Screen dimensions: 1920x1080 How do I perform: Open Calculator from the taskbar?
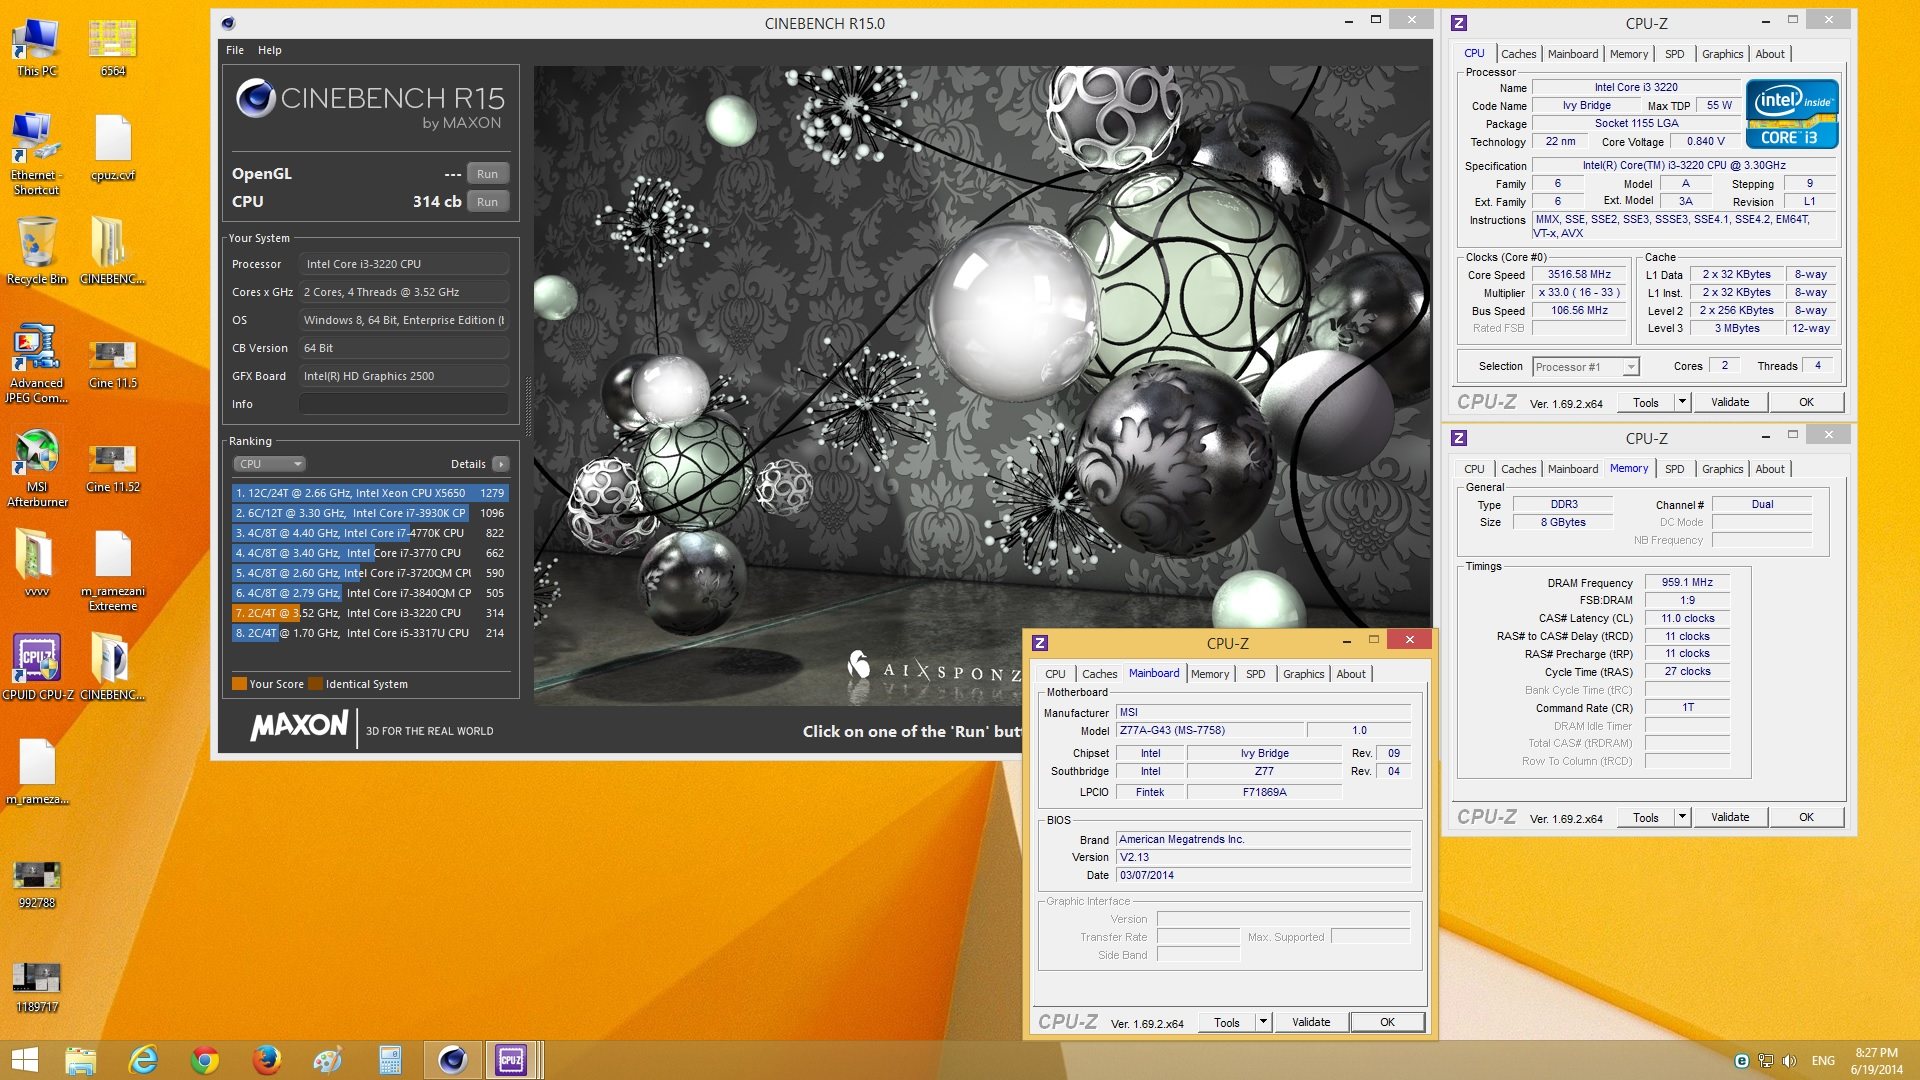point(390,1060)
